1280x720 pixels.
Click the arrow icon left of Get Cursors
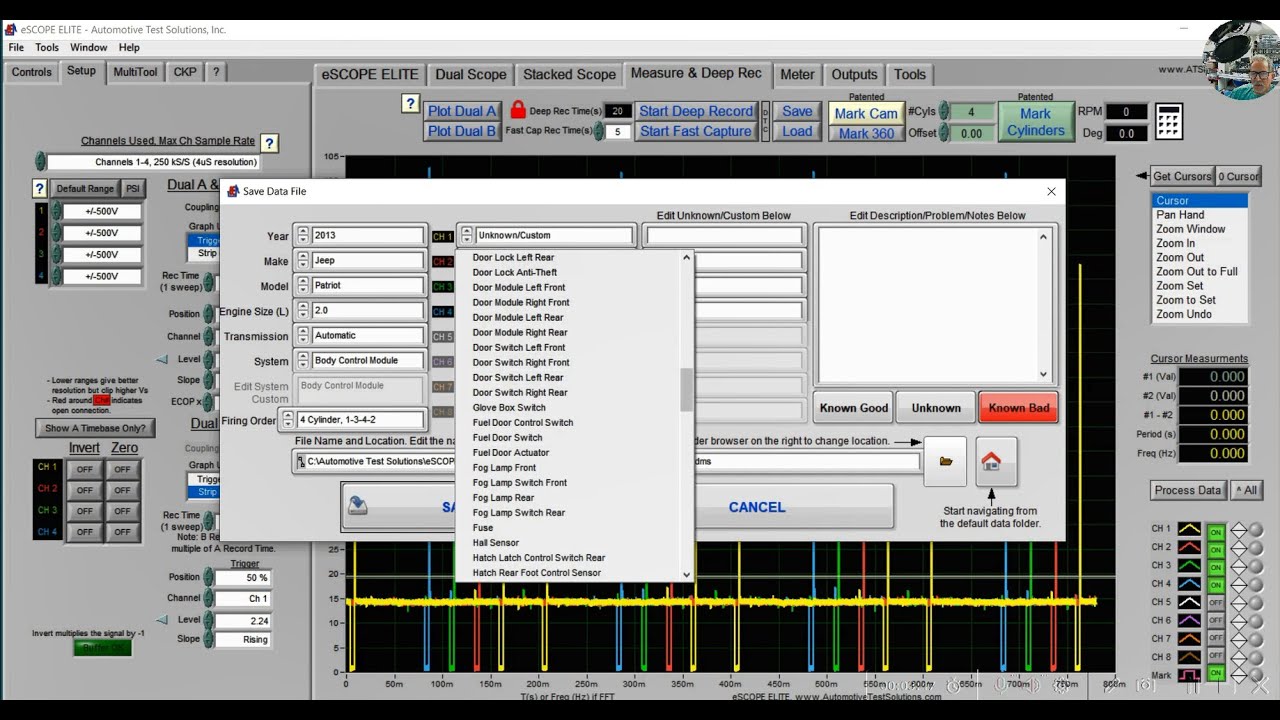(x=1142, y=176)
